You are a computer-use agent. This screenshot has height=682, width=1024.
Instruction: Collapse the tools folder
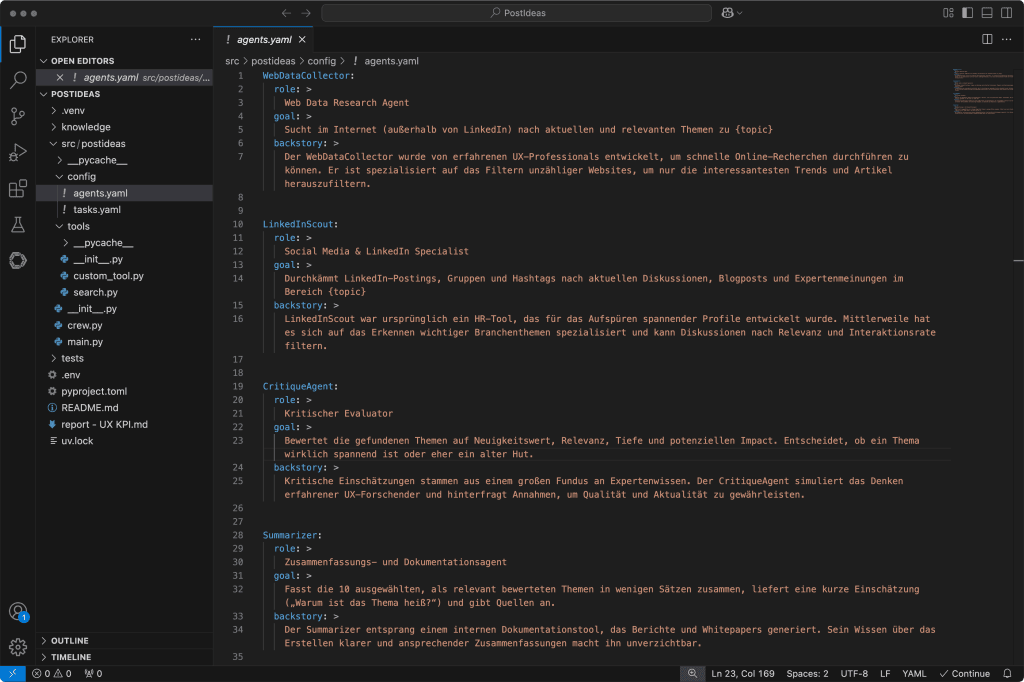click(78, 226)
